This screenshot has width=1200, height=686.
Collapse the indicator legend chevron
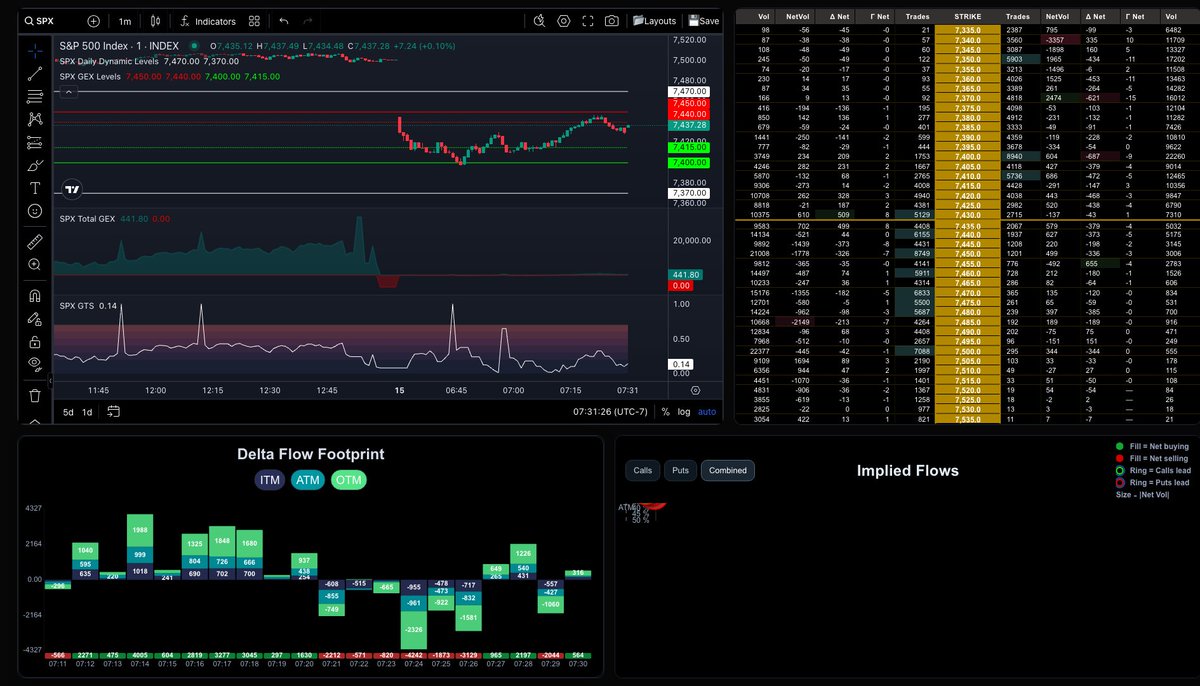coord(69,91)
